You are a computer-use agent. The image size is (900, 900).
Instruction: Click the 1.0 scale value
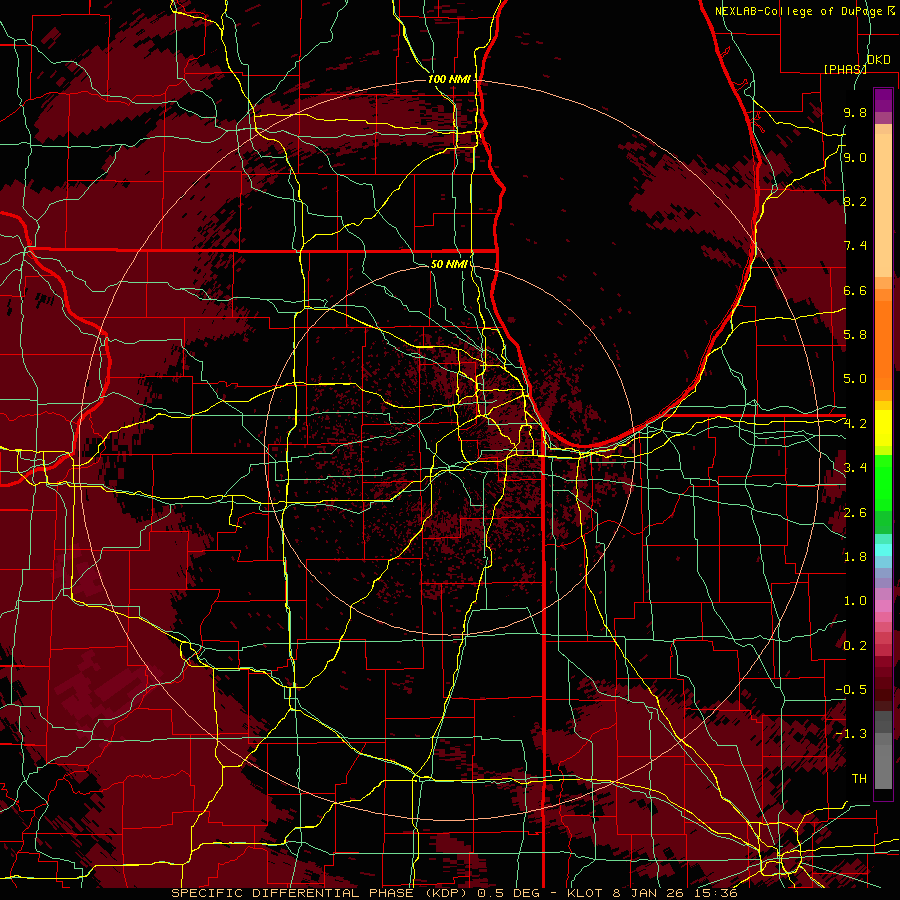[x=855, y=601]
